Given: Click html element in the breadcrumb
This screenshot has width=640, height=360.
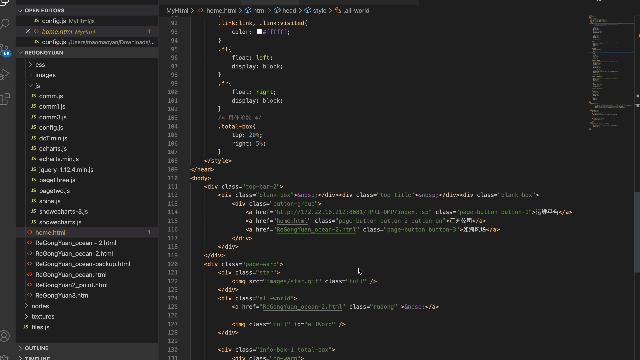Looking at the screenshot, I should point(259,11).
